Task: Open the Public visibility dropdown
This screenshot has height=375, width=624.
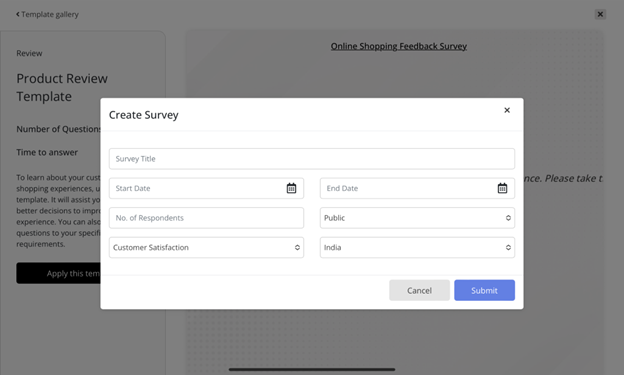Action: tap(417, 218)
